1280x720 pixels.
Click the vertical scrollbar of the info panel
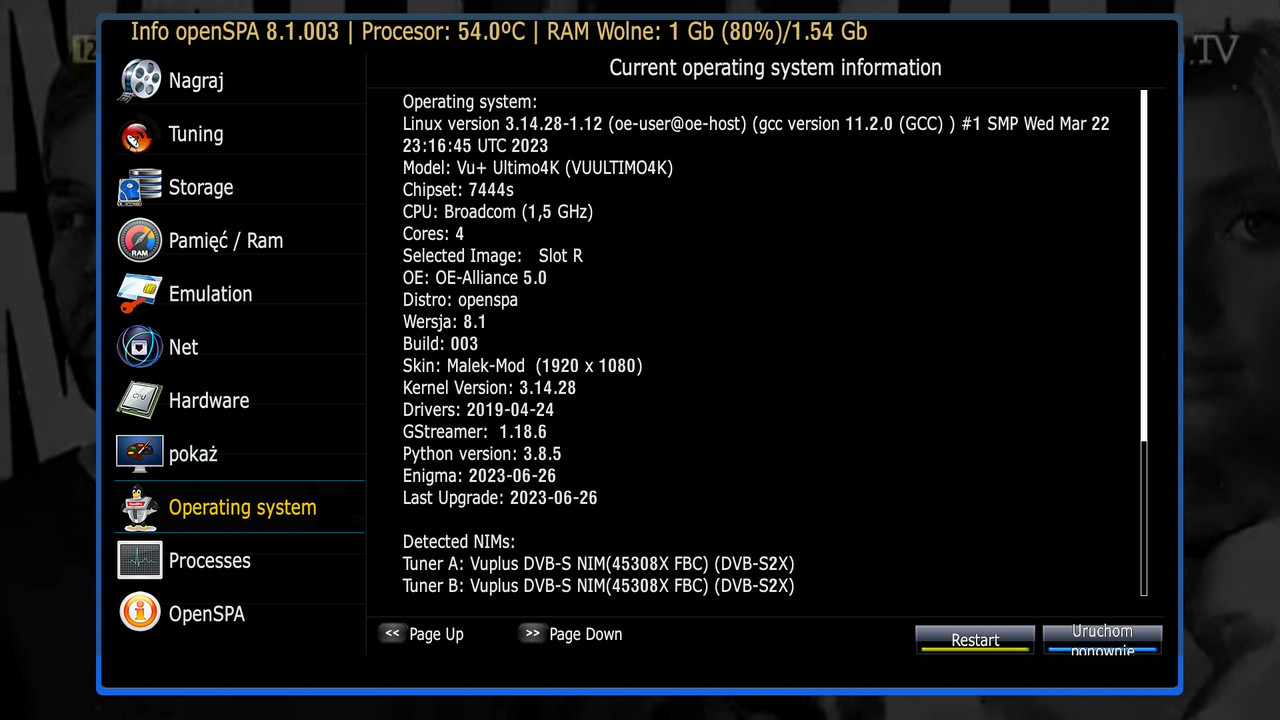point(1144,342)
